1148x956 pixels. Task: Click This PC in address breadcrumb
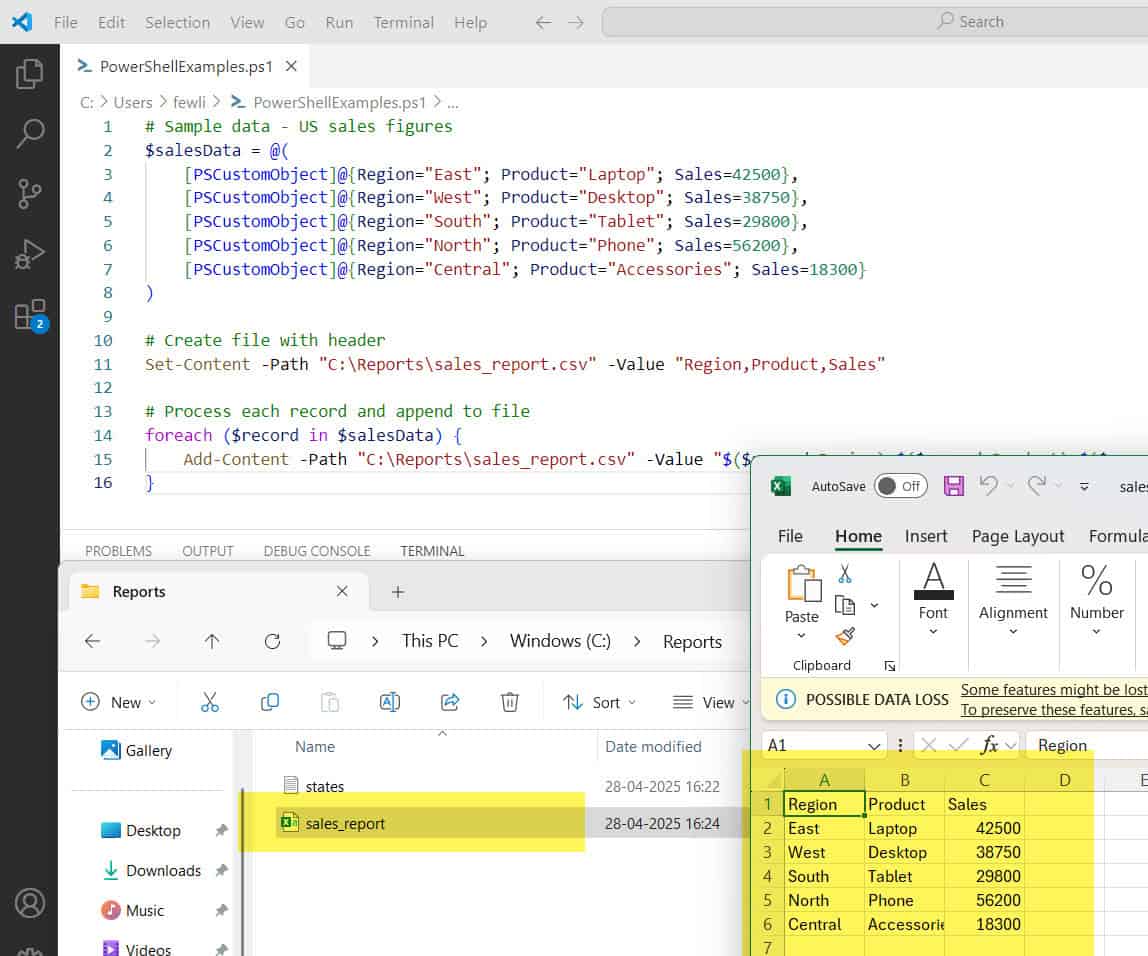coord(430,641)
